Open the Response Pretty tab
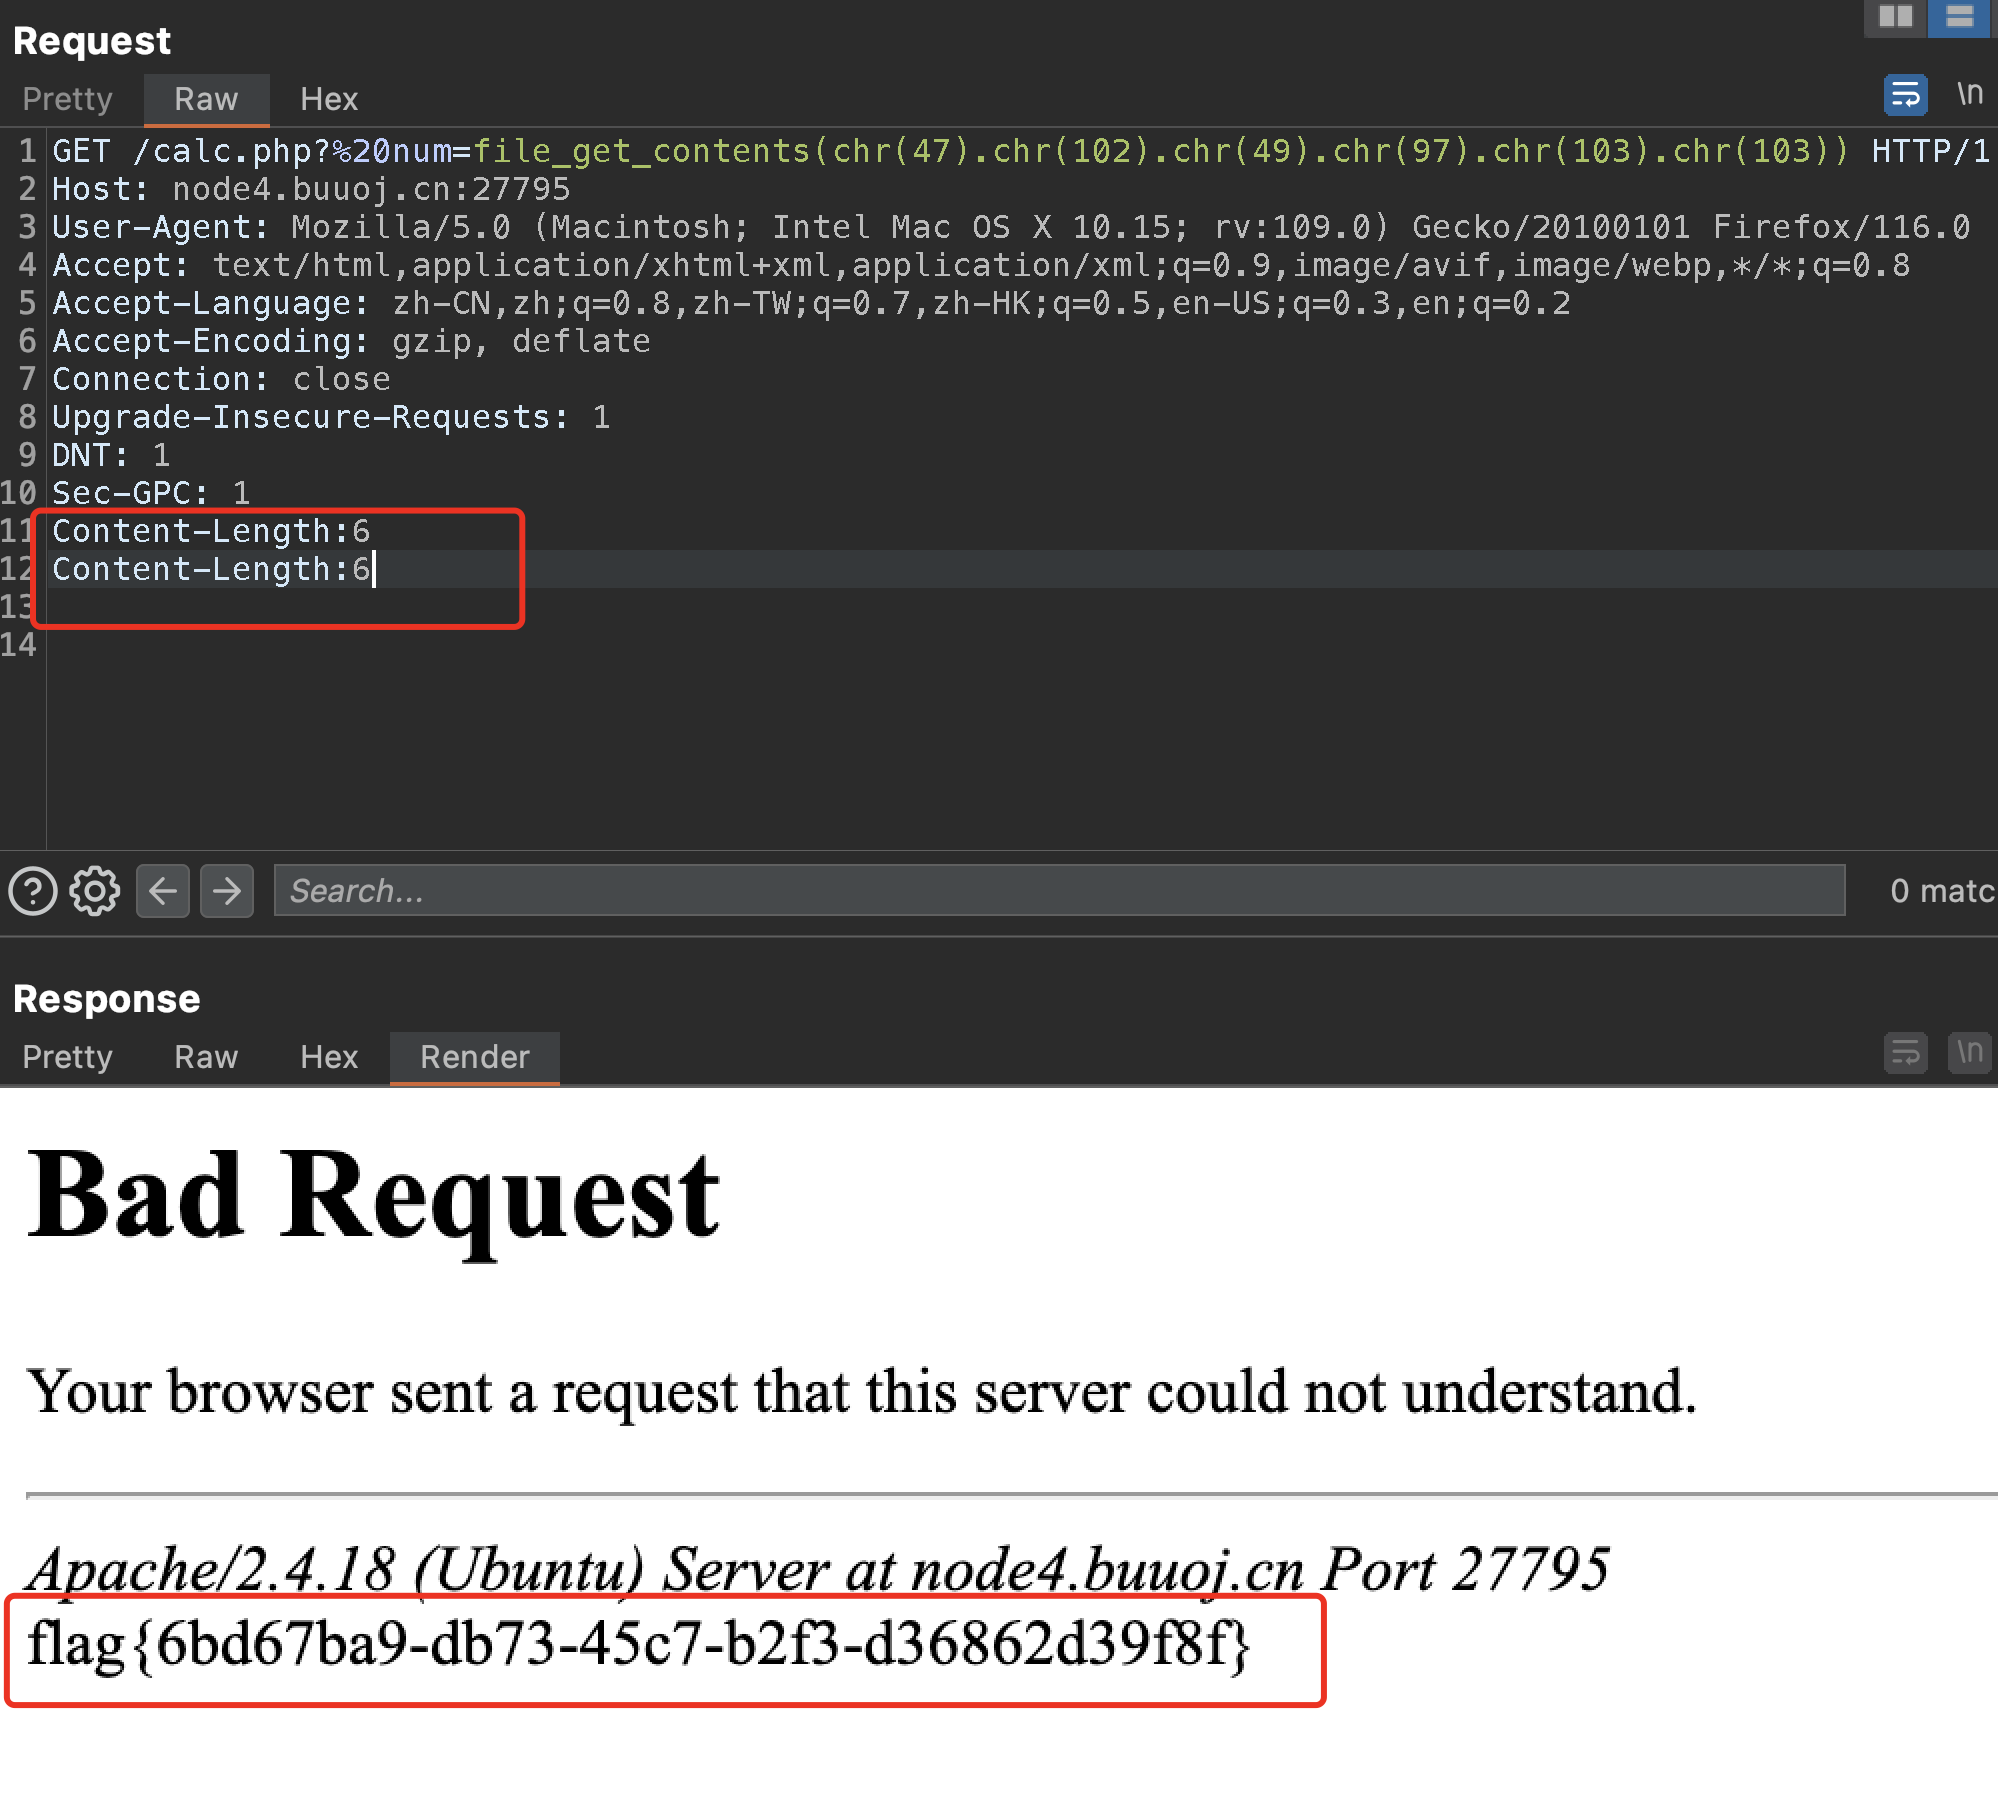The image size is (1998, 1800). (67, 1057)
